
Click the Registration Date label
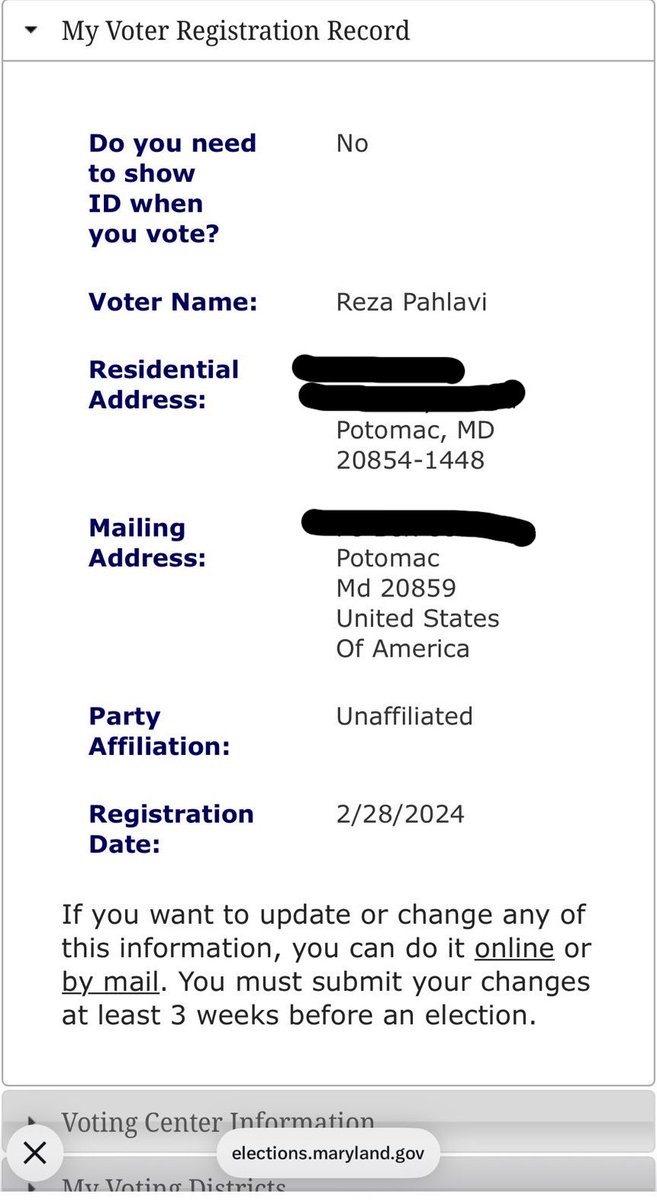pyautogui.click(x=171, y=829)
